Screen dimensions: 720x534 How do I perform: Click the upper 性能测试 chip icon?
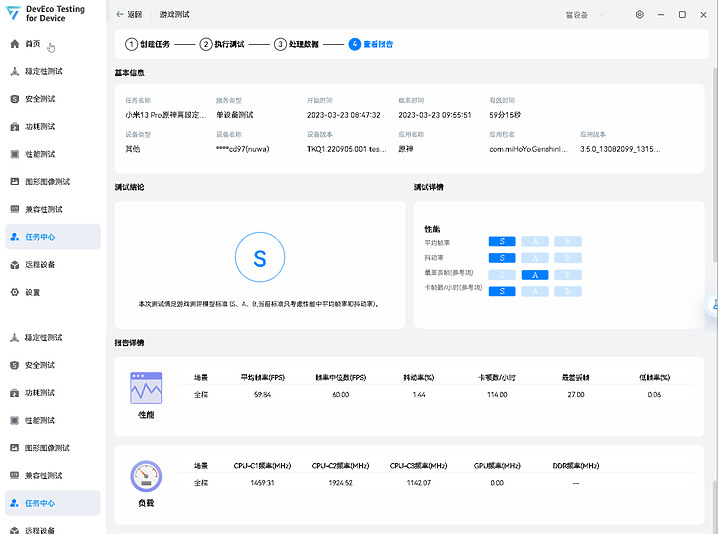pos(15,154)
